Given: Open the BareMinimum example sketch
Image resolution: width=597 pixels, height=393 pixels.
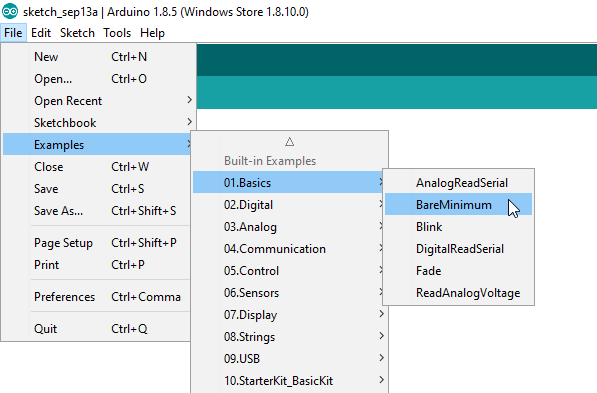Looking at the screenshot, I should (x=458, y=204).
